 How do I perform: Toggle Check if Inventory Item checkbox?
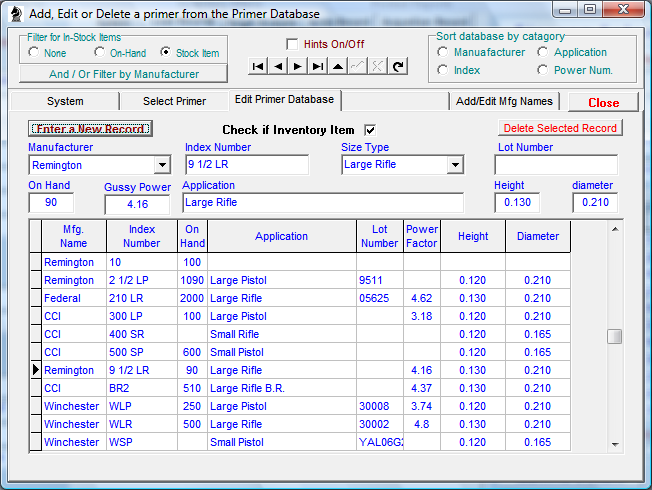tap(370, 130)
